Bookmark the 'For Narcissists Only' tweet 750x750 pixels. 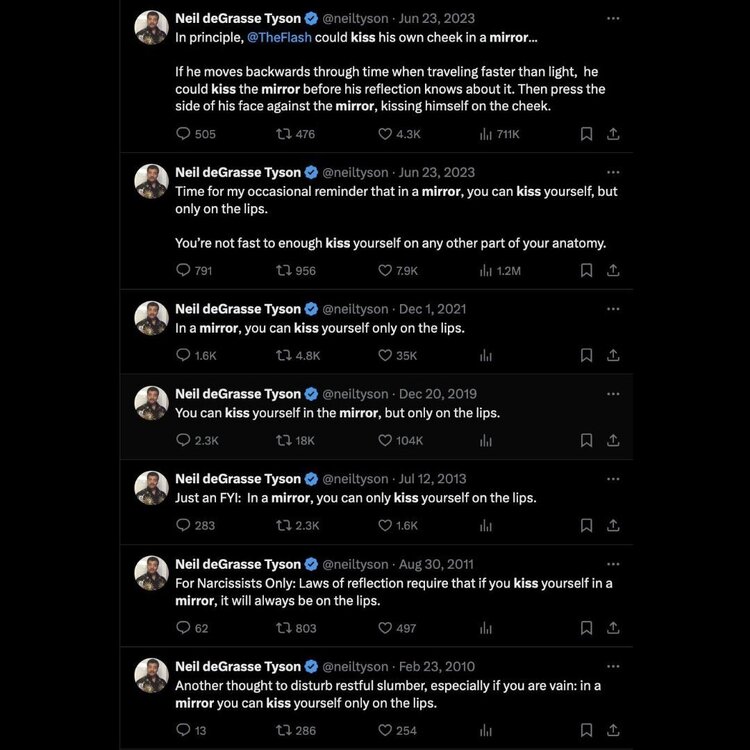tap(587, 628)
